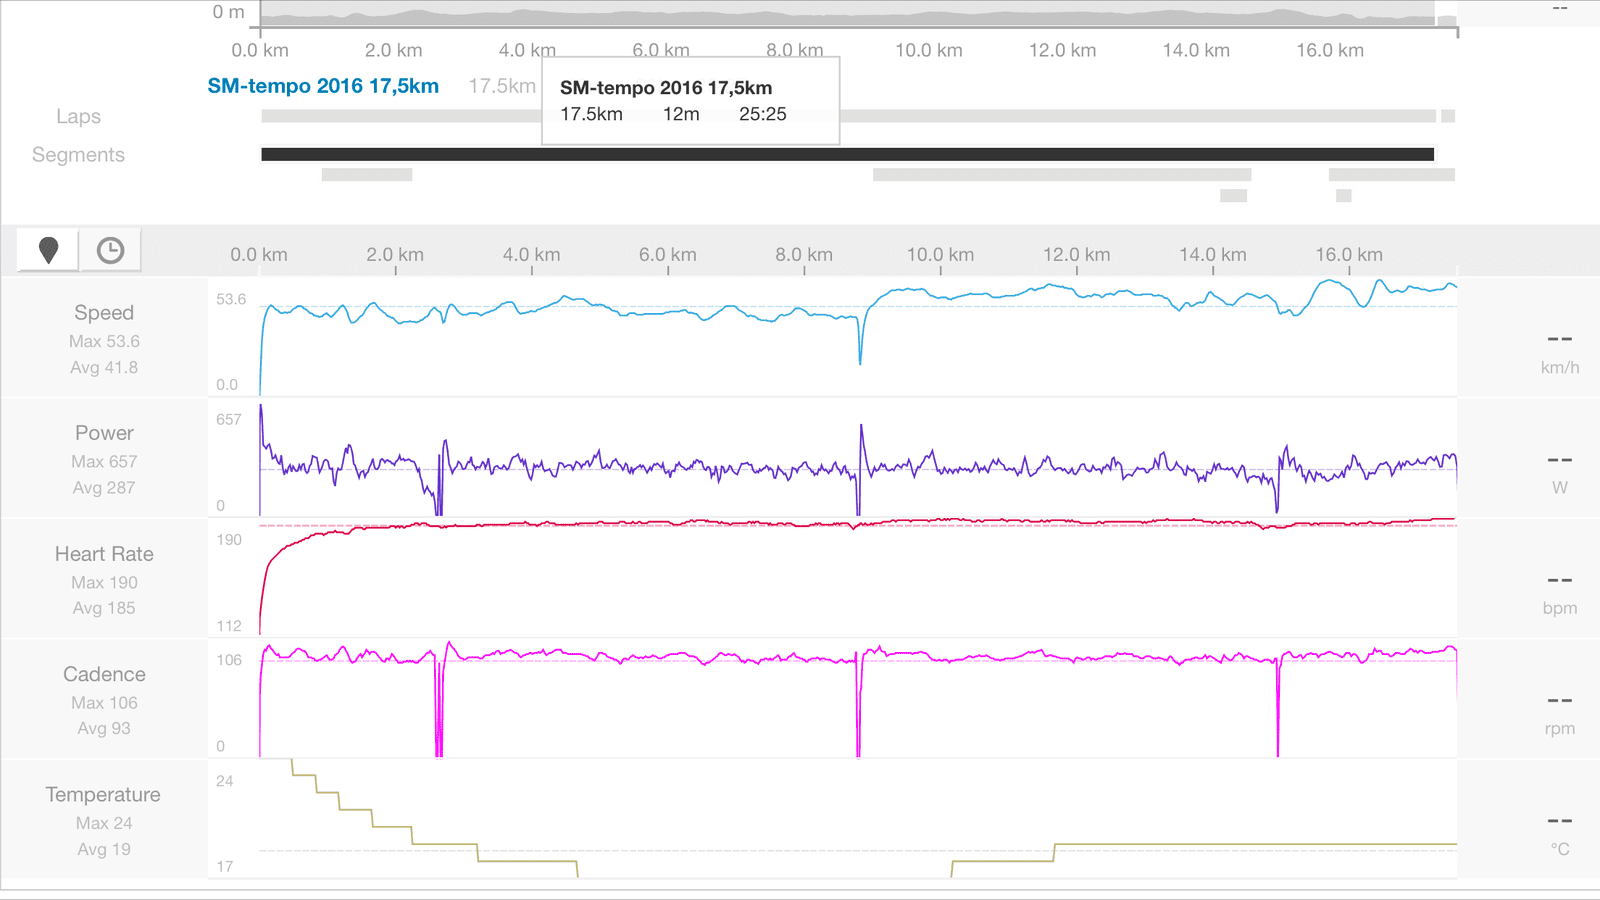Click the long gray lap bar
Image resolution: width=1600 pixels, height=900 pixels.
coord(1100,116)
